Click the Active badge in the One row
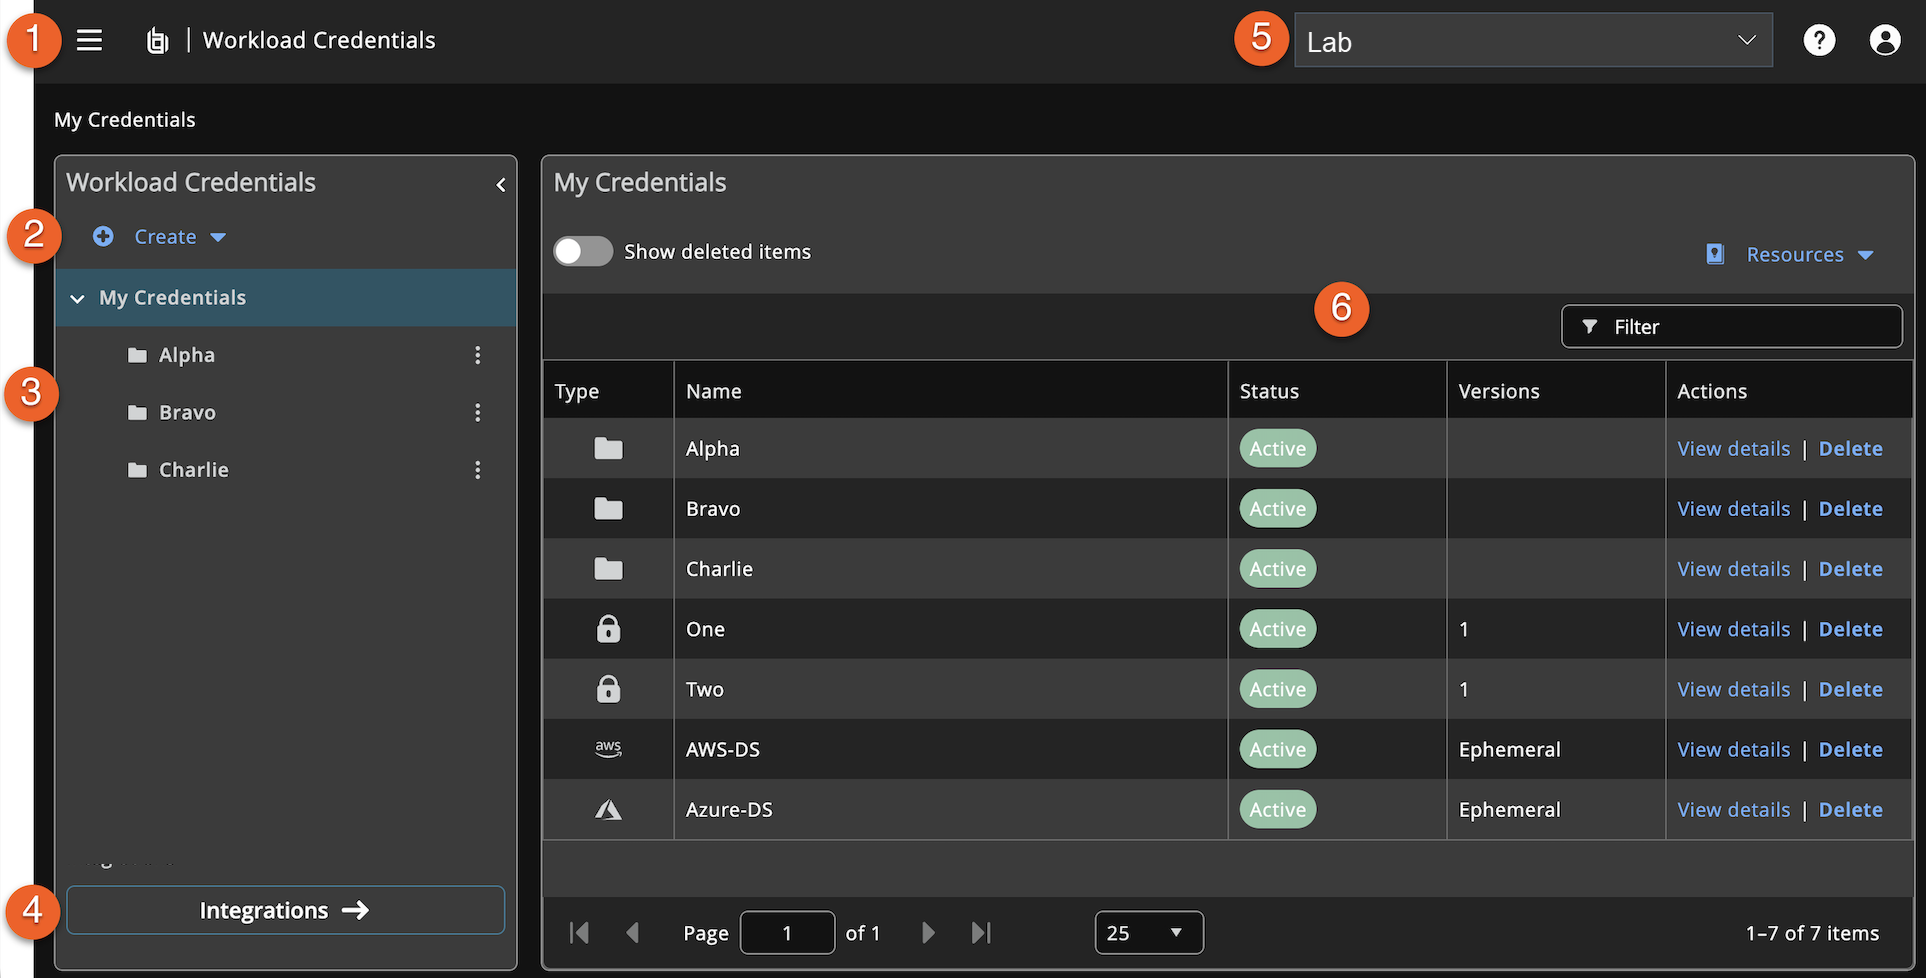 point(1278,629)
